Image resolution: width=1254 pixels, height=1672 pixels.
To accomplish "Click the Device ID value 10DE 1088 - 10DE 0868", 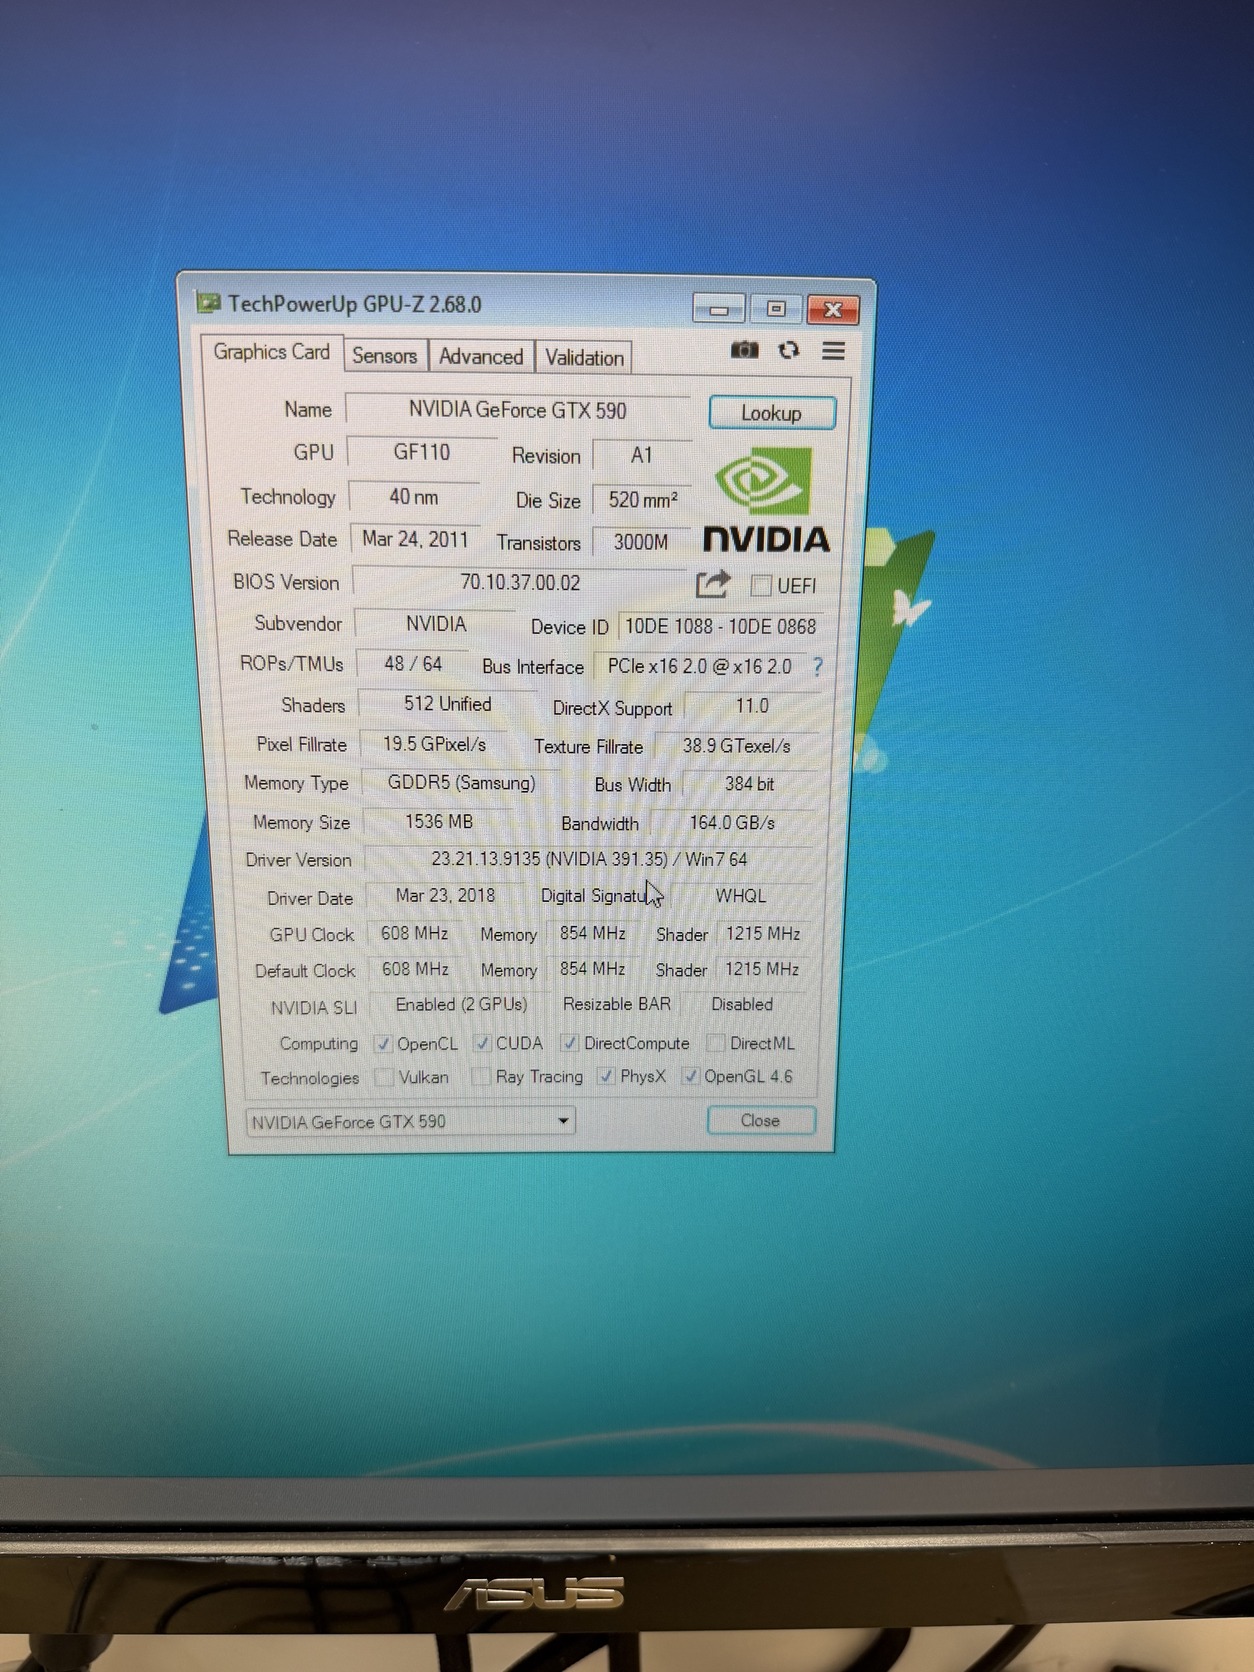I will click(x=720, y=627).
